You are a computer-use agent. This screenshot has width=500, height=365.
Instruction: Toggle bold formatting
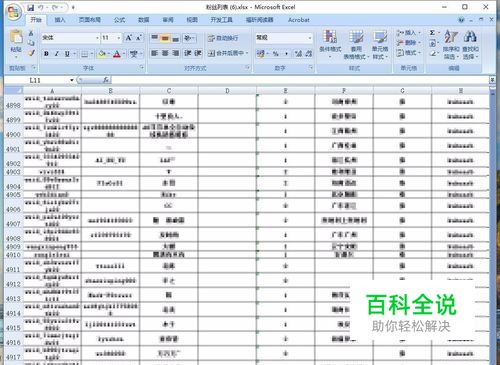[x=46, y=54]
